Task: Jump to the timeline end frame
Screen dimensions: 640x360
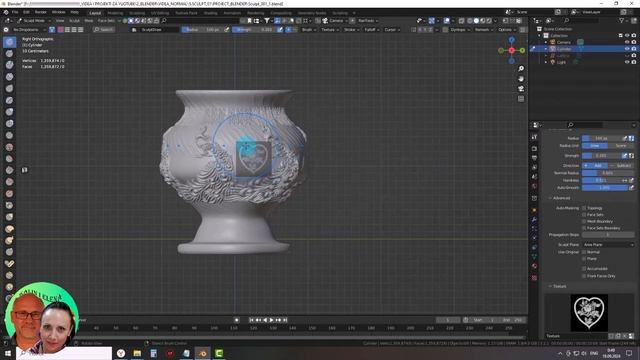Action: (x=285, y=320)
